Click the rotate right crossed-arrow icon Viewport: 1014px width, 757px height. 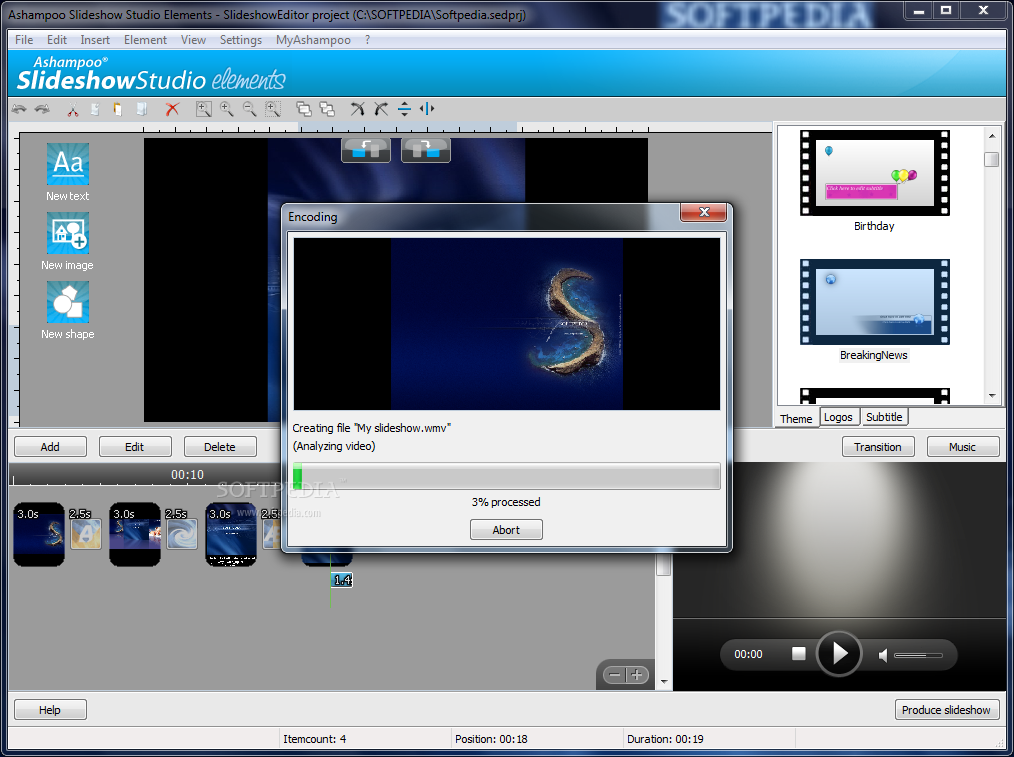(x=381, y=109)
